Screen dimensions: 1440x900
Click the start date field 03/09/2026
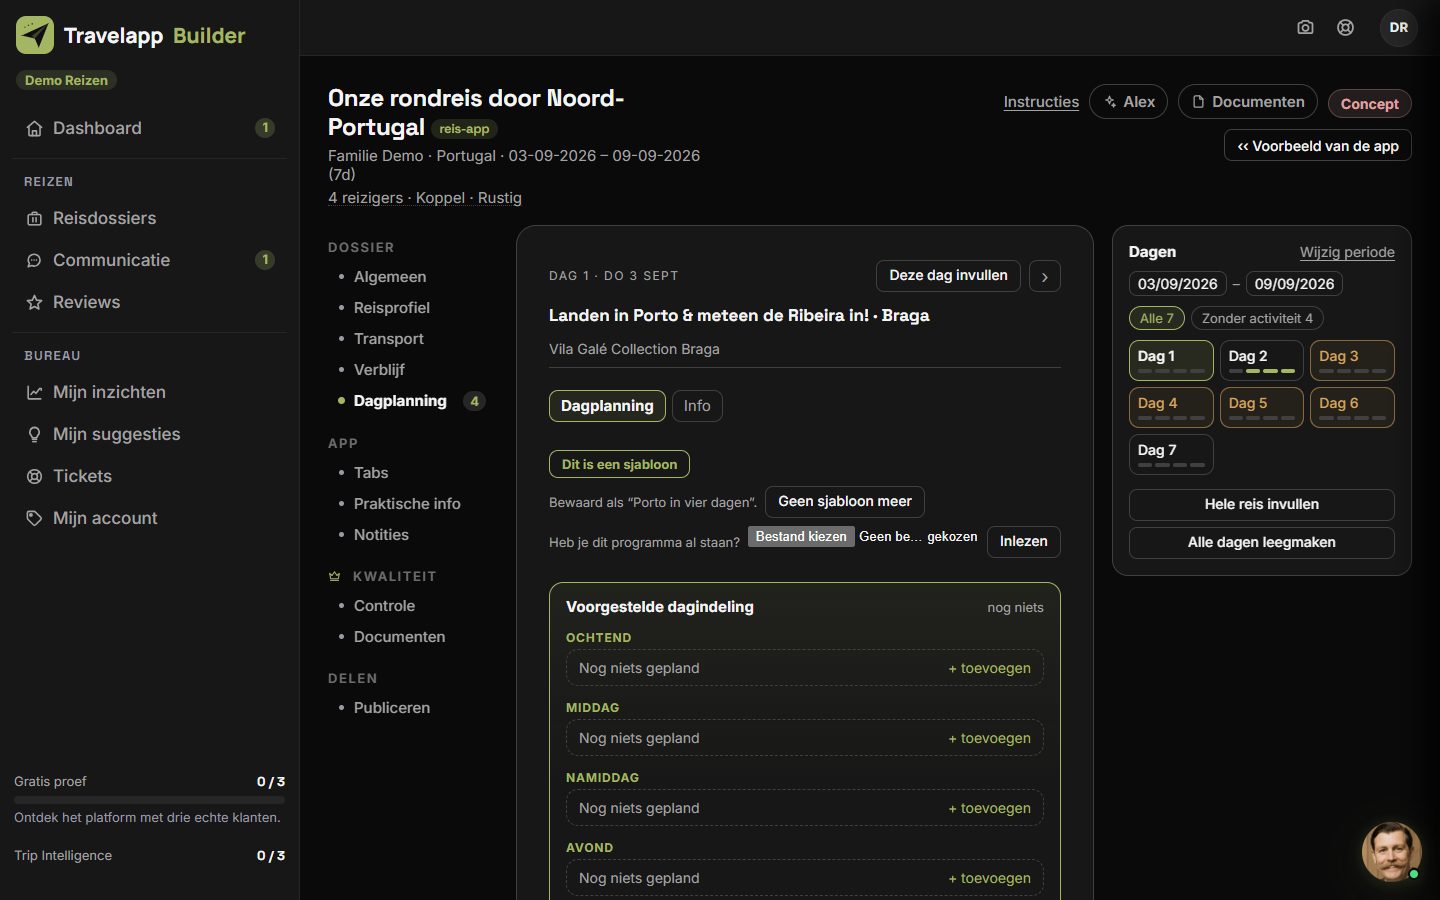pyautogui.click(x=1178, y=284)
